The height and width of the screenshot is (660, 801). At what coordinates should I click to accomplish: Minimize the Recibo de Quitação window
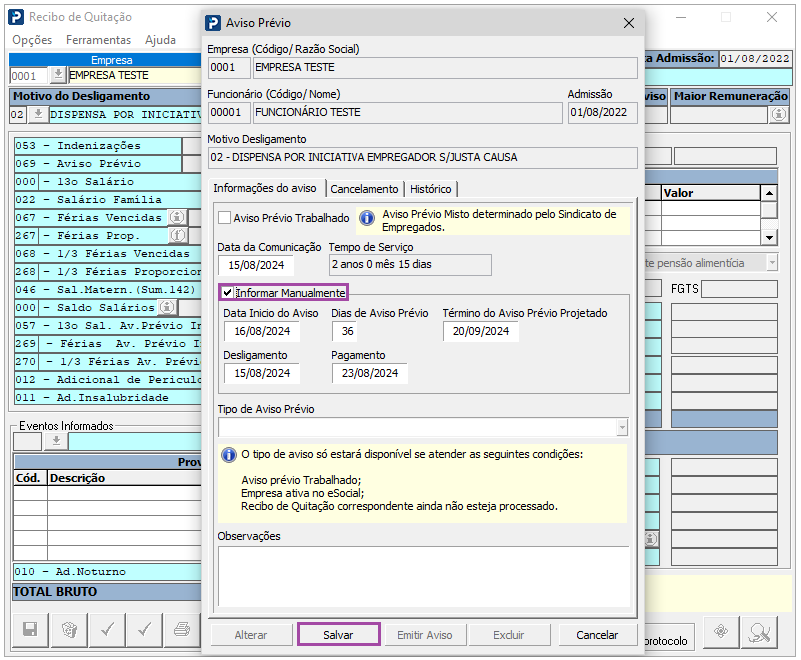click(681, 17)
